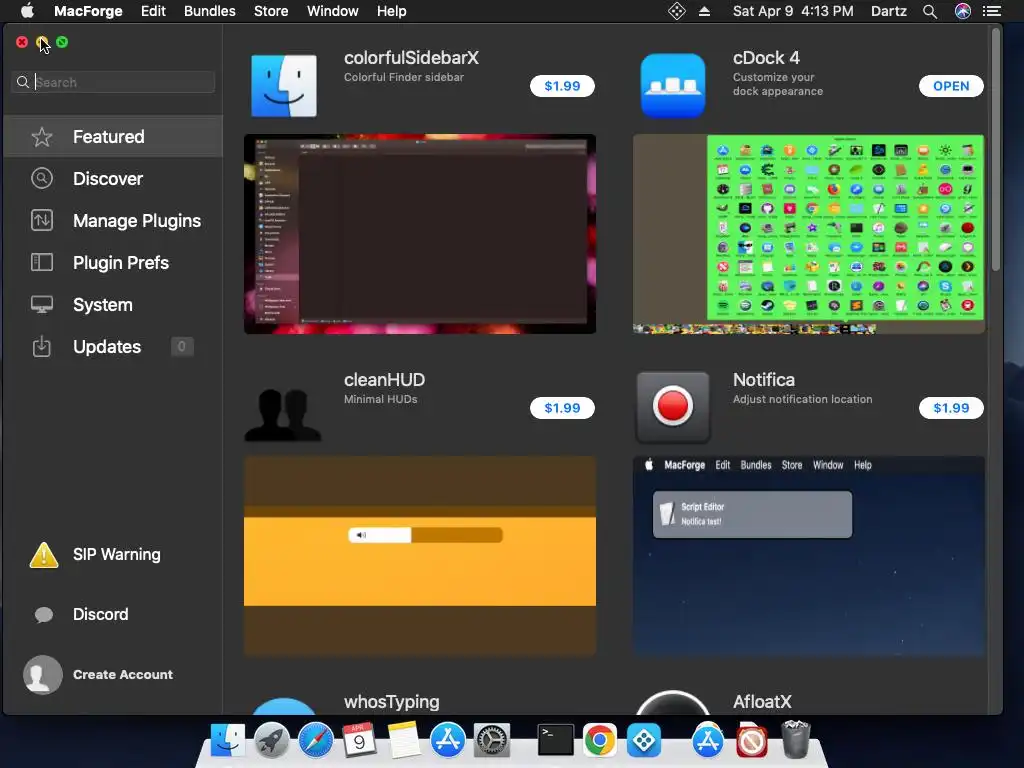This screenshot has width=1024, height=768.
Task: Click OPEN button for cDock 4
Action: (x=951, y=86)
